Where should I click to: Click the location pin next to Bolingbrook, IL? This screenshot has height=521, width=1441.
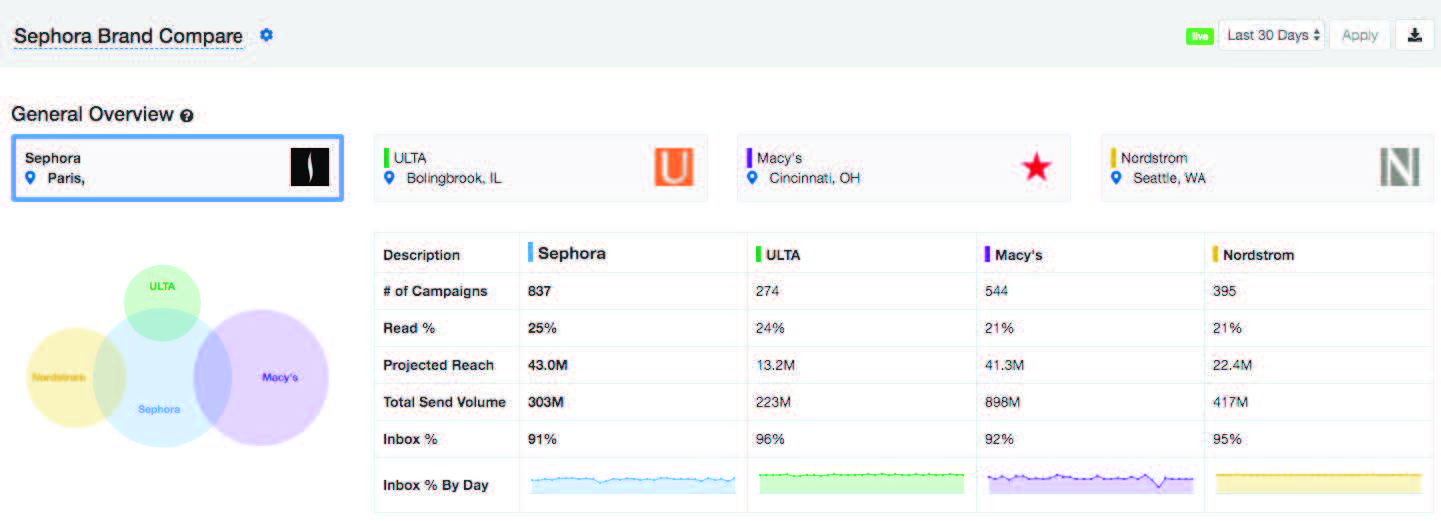click(390, 178)
